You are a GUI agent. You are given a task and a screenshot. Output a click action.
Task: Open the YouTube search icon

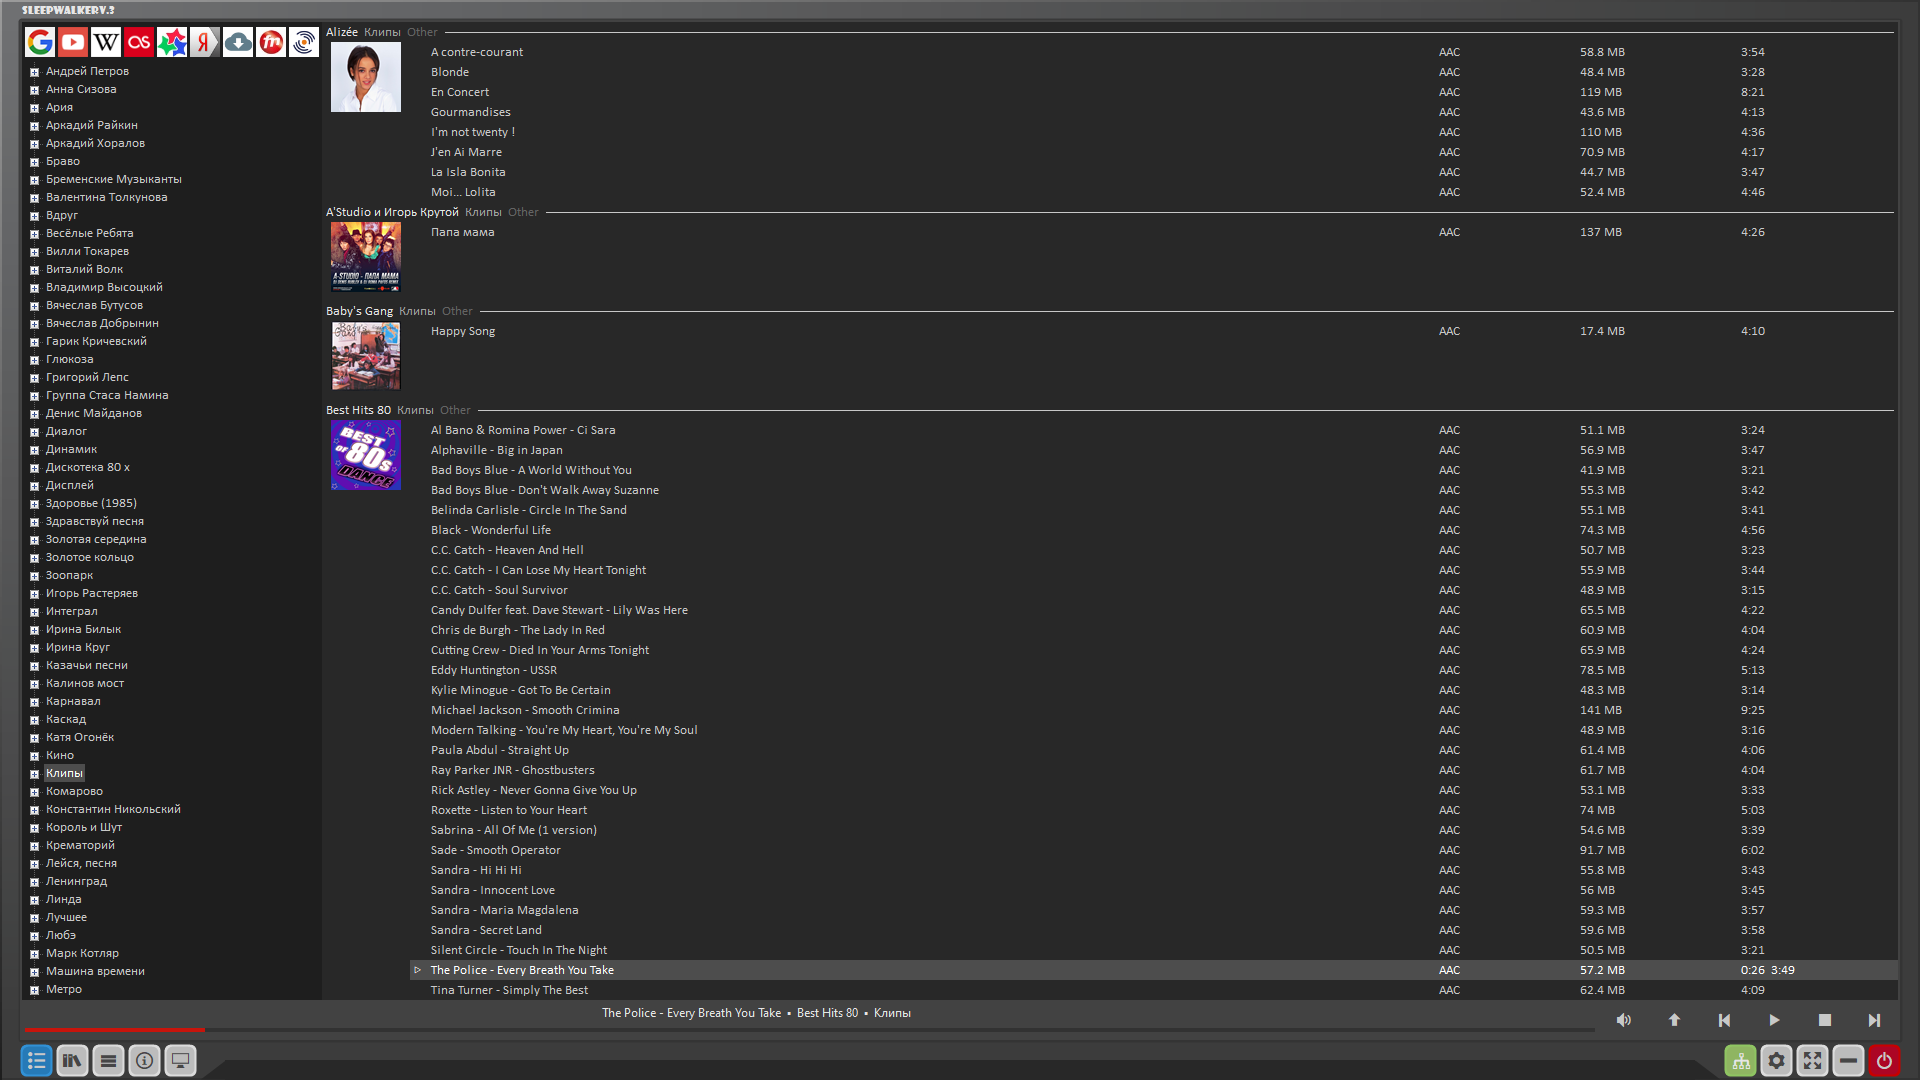pos(73,42)
